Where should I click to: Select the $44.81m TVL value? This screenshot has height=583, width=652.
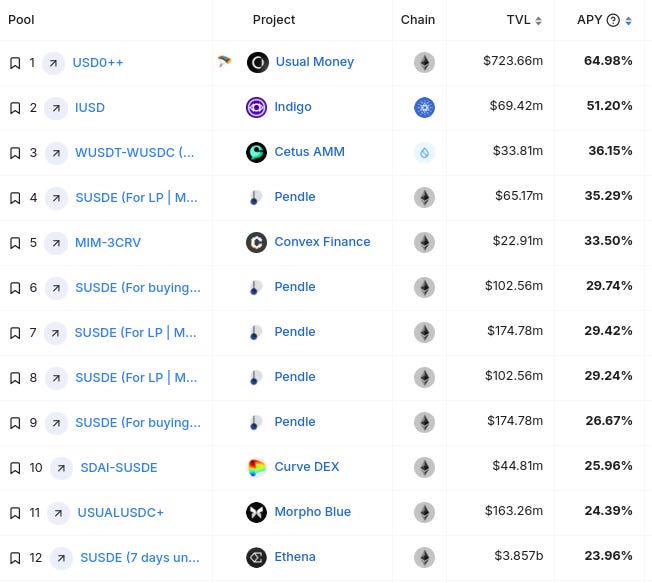[x=518, y=466]
